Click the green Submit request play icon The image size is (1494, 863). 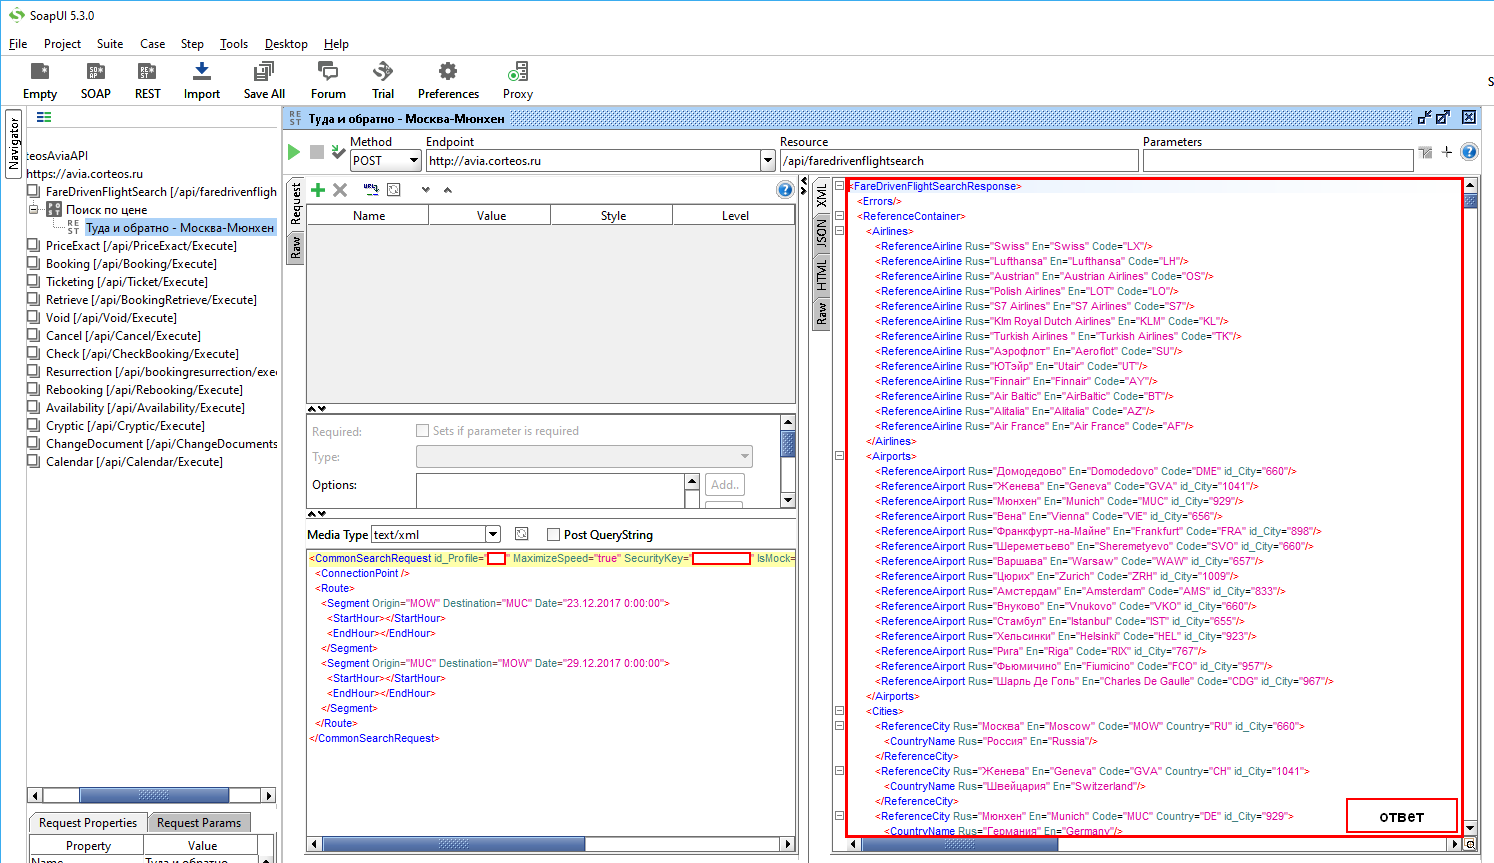(x=294, y=152)
